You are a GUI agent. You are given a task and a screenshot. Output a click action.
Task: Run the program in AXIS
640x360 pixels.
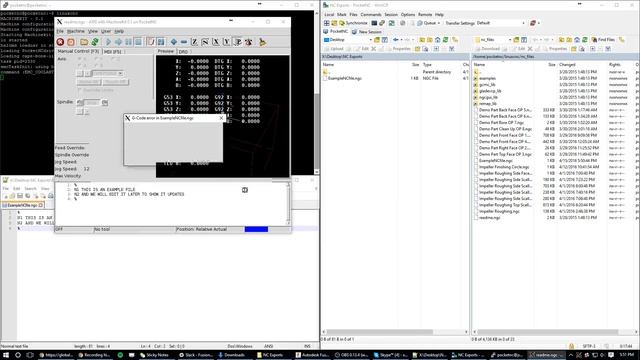(109, 42)
